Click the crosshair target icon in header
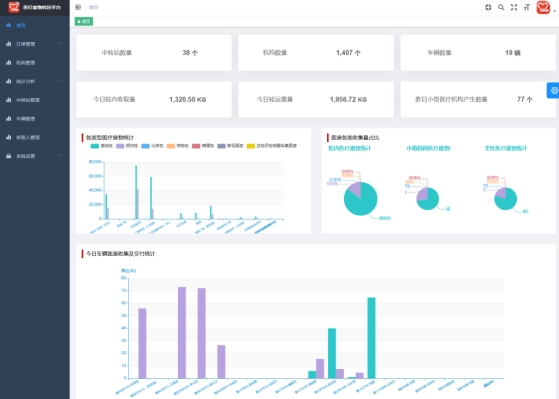This screenshot has height=399, width=559. tap(488, 7)
